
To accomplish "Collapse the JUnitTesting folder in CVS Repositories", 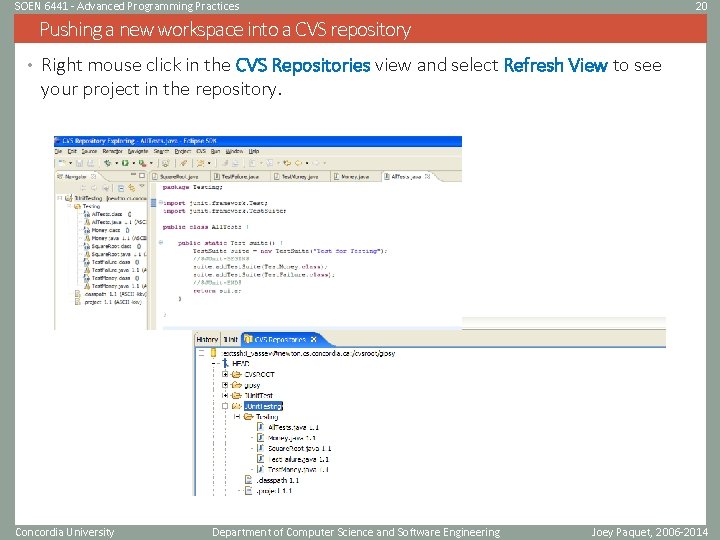I will (x=225, y=406).
